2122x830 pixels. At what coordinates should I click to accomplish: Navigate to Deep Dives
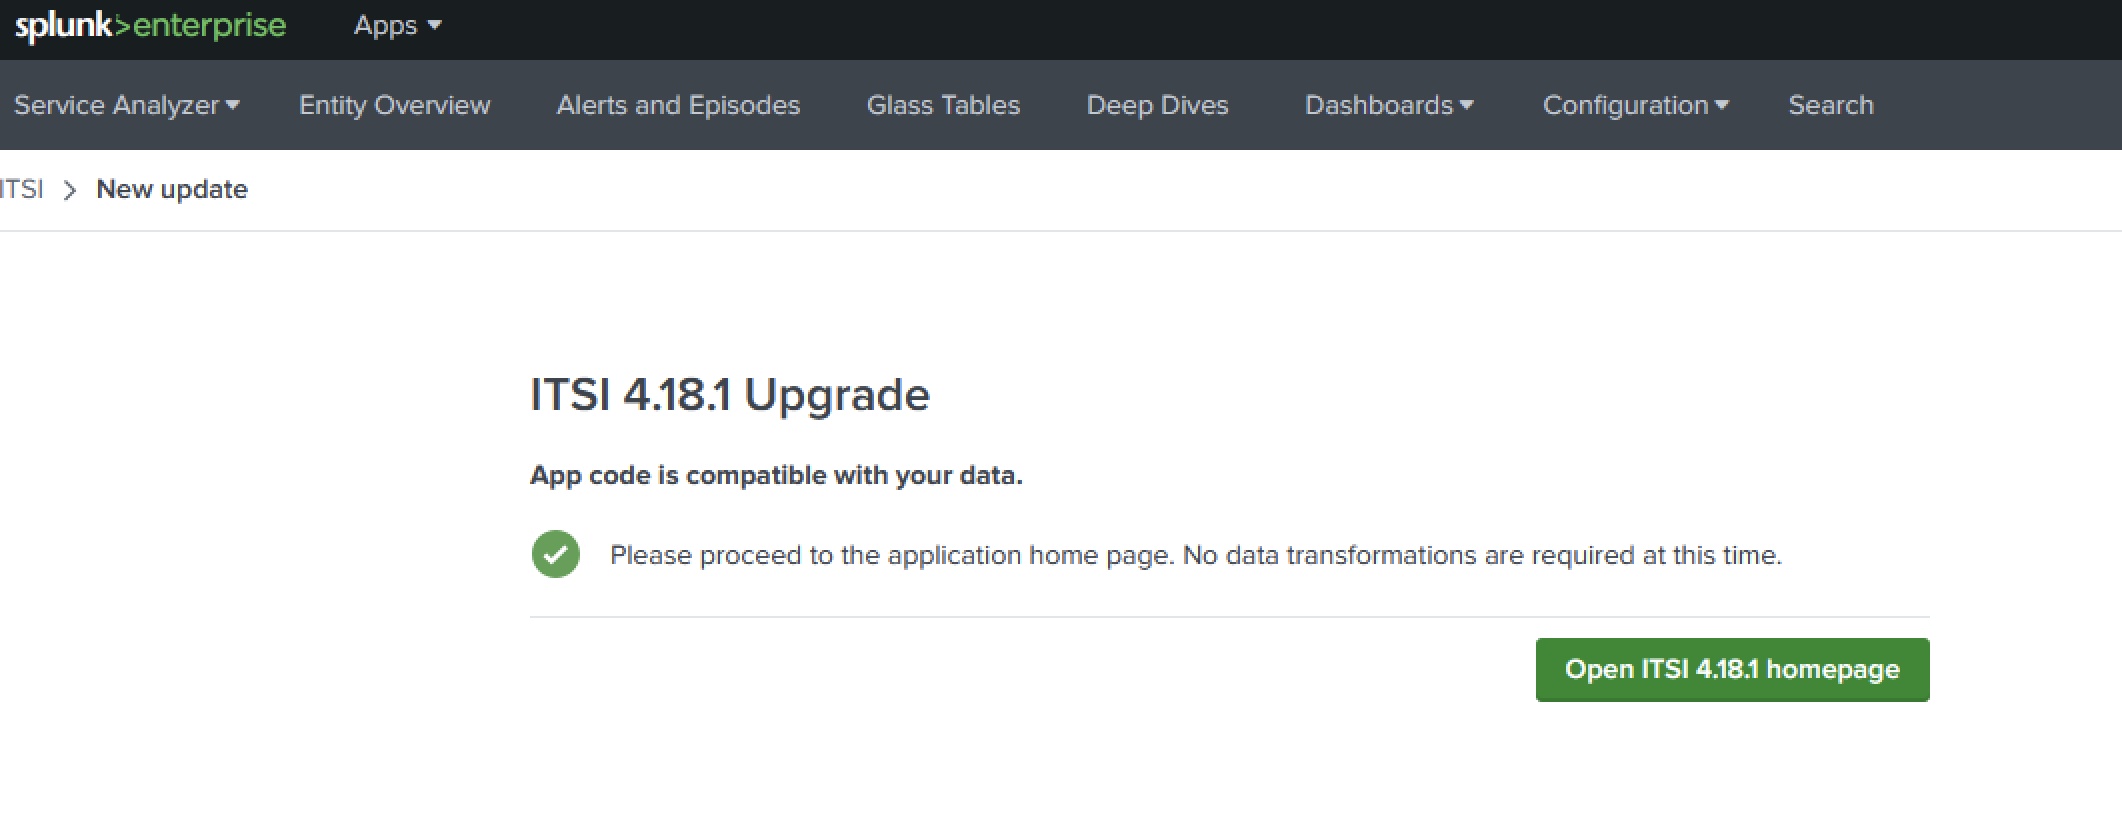point(1157,105)
